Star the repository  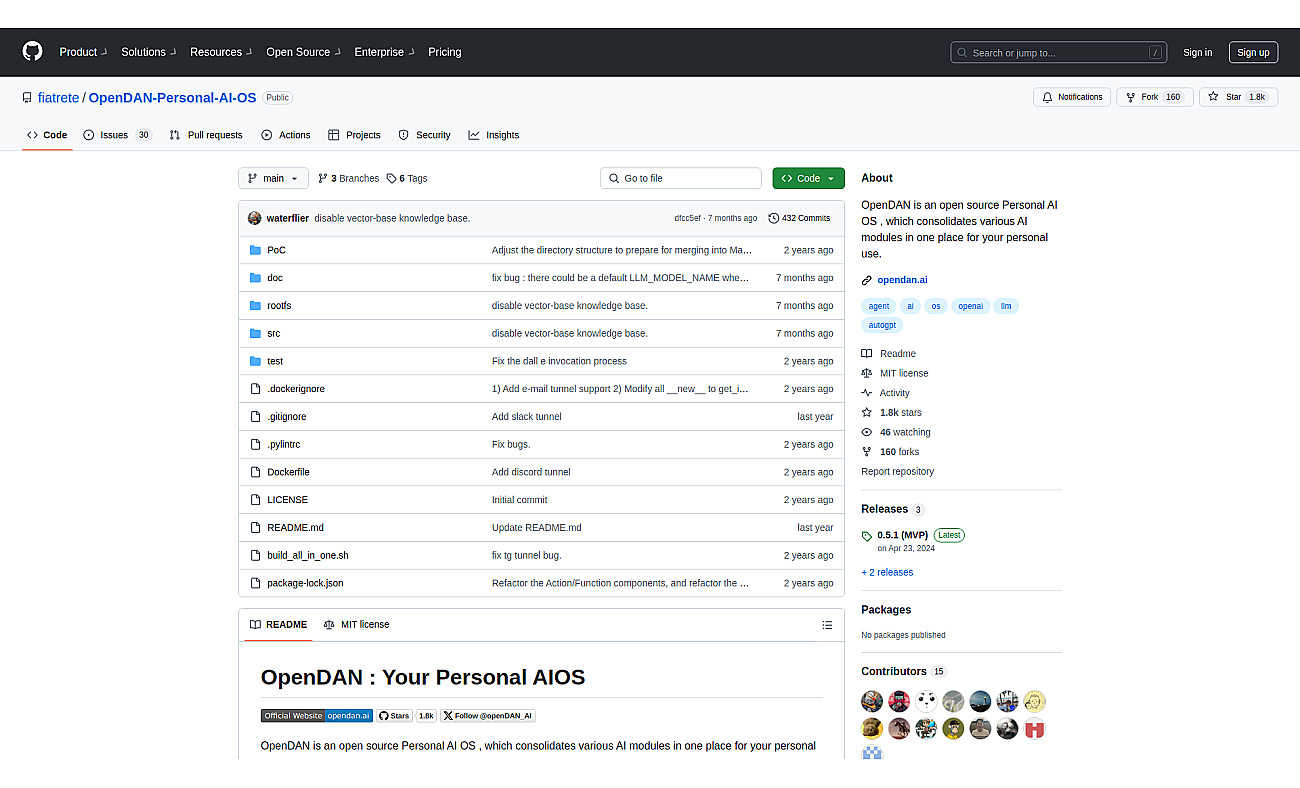coord(1238,97)
